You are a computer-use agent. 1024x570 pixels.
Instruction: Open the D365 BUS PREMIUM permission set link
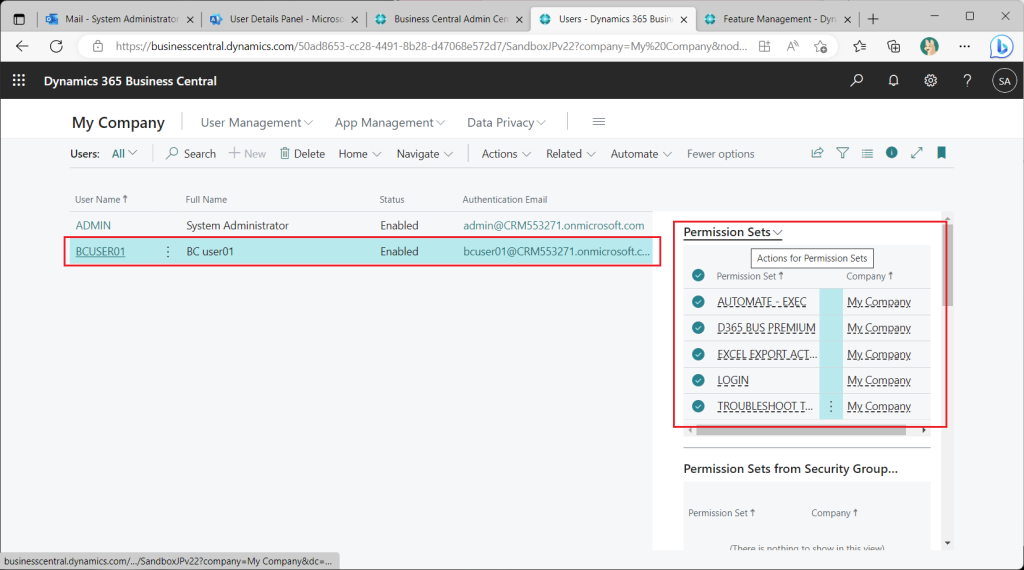click(766, 328)
